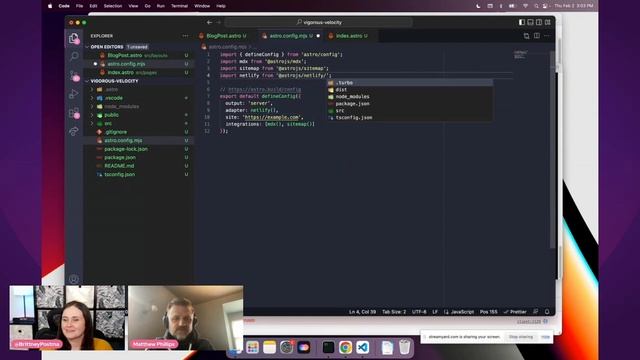The image size is (640, 360).
Task: Open the Live Share icon in activity bar
Action: pyautogui.click(x=74, y=131)
